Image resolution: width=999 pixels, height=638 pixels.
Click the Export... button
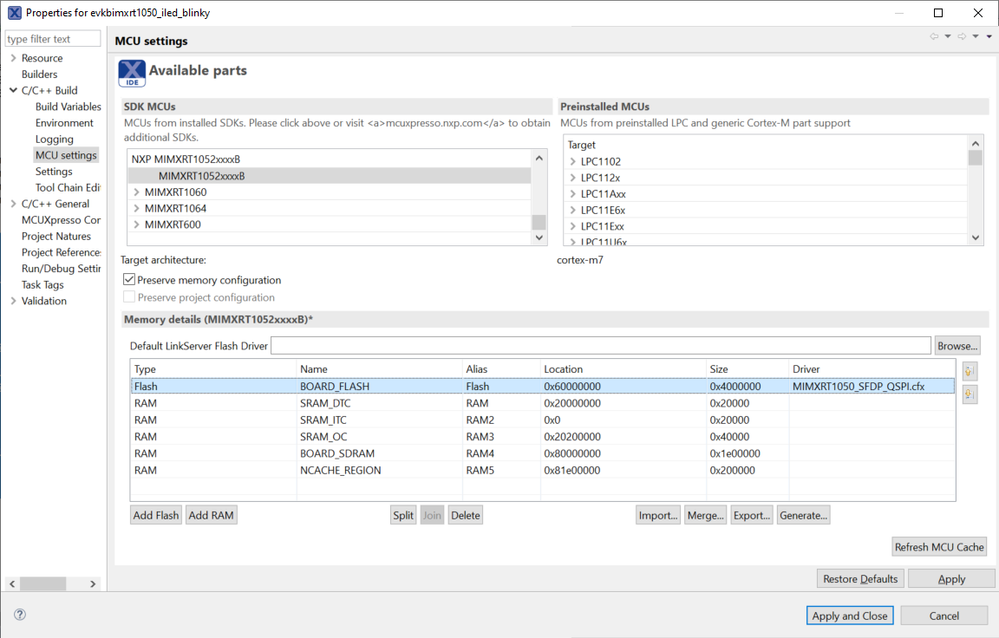(x=752, y=515)
